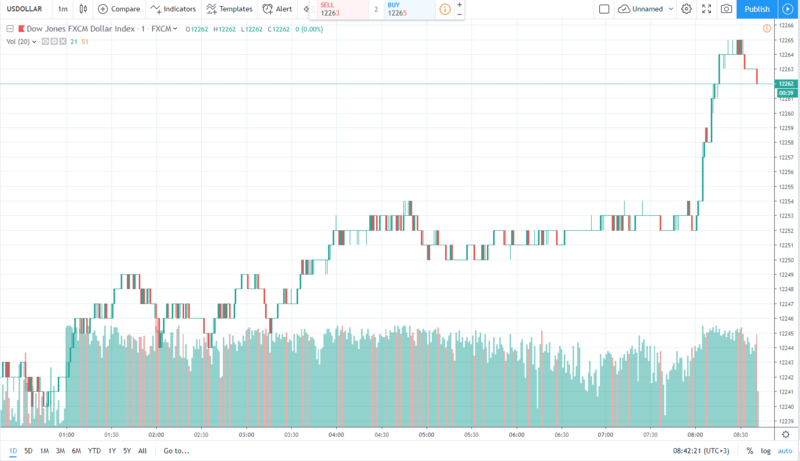Click the orange info icon in trade panel

445,9
